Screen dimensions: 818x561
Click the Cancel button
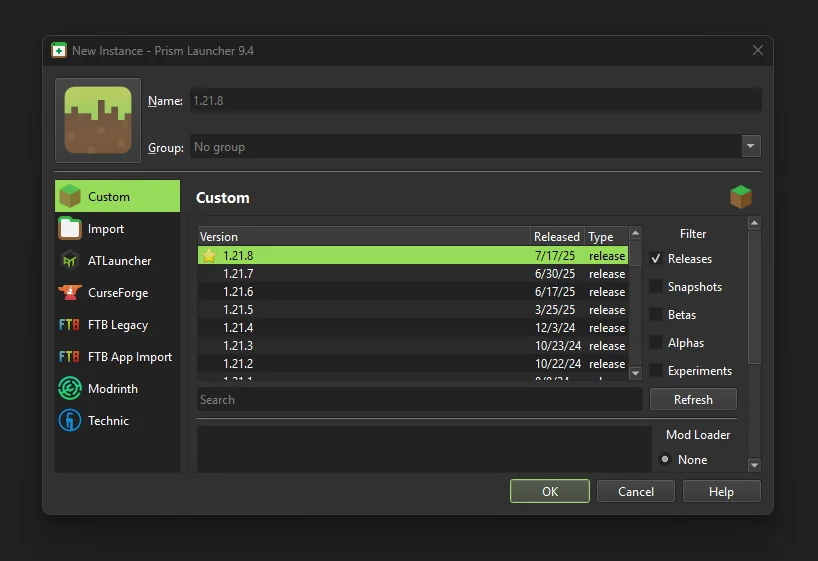[635, 491]
